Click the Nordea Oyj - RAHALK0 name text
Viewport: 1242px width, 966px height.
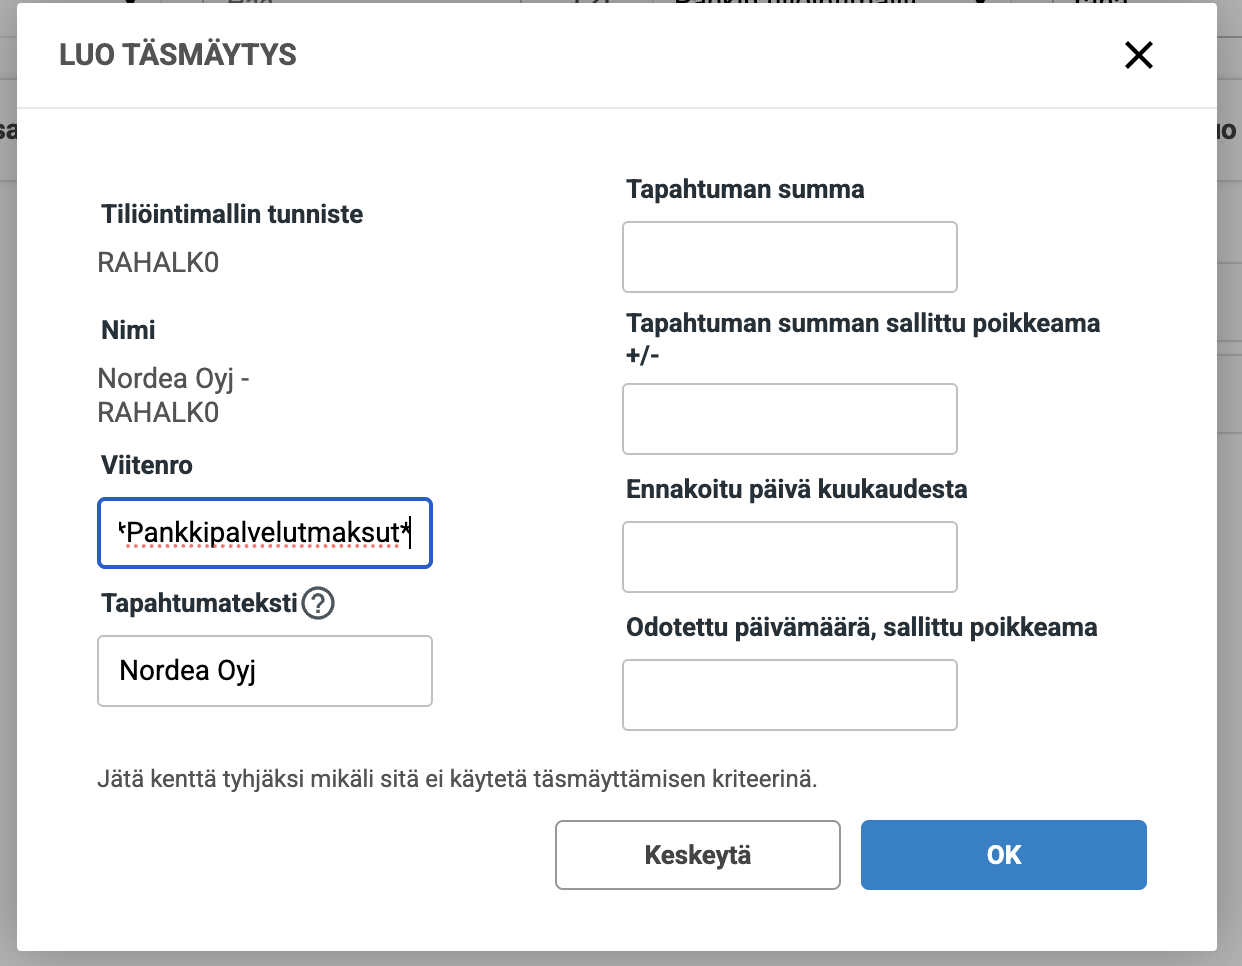tap(174, 395)
